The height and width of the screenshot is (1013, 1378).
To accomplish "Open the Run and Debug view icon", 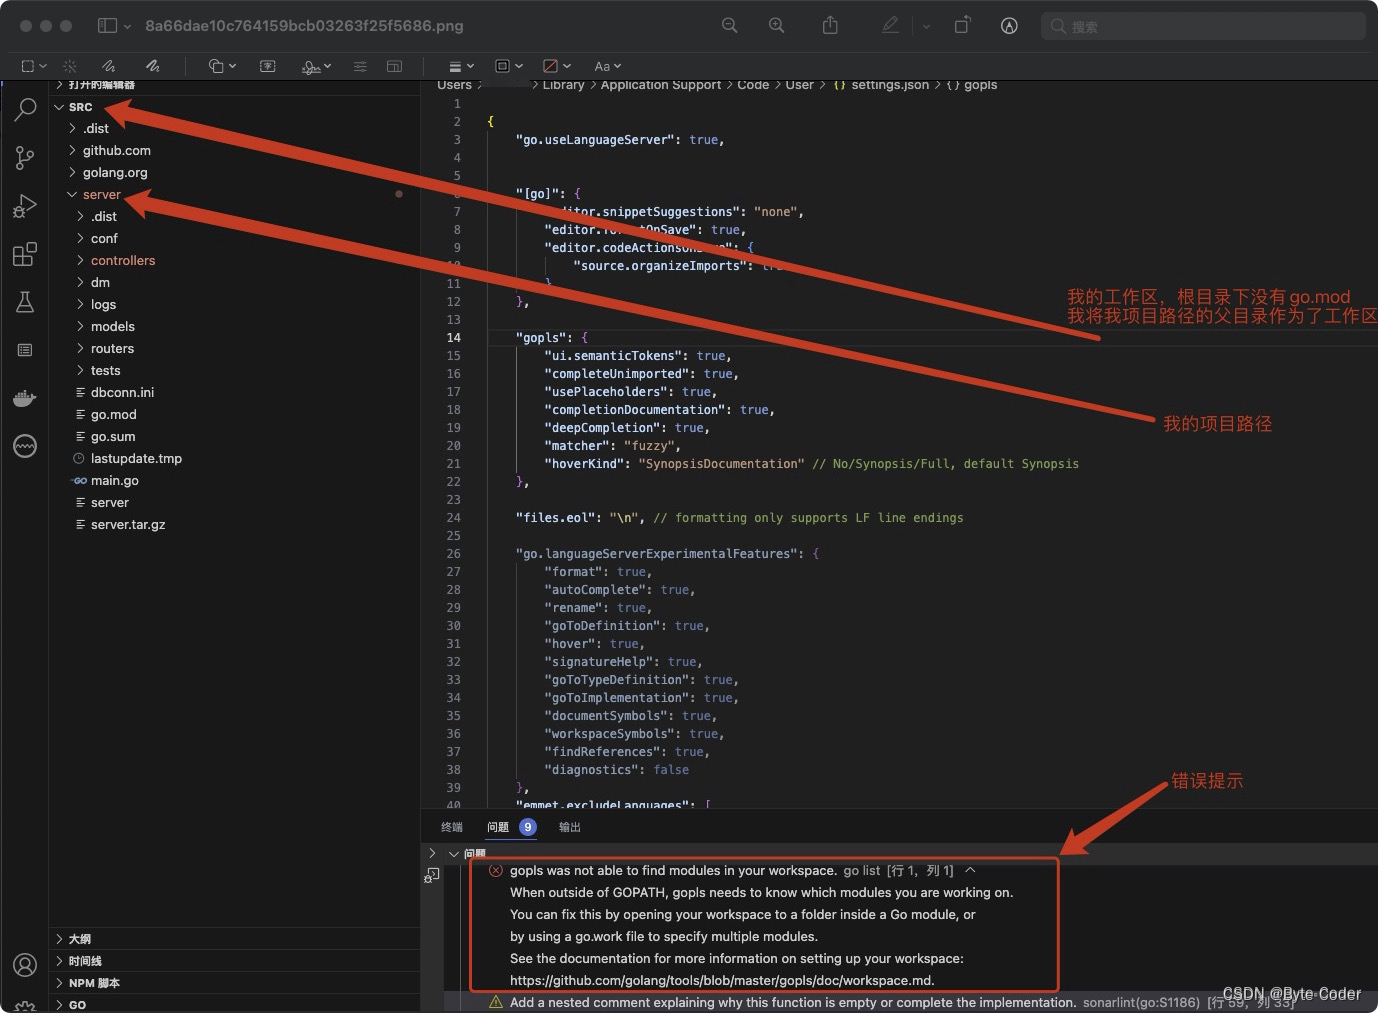I will [25, 206].
